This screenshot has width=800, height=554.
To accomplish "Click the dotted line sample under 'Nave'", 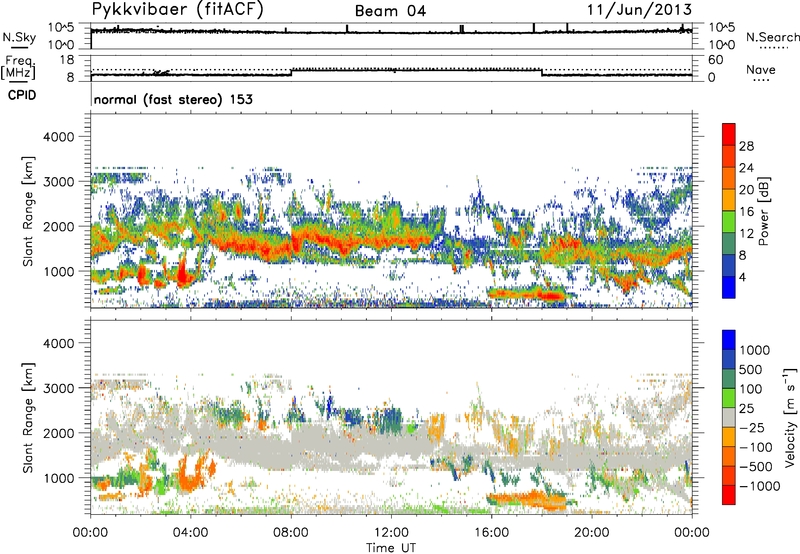I will tap(761, 81).
